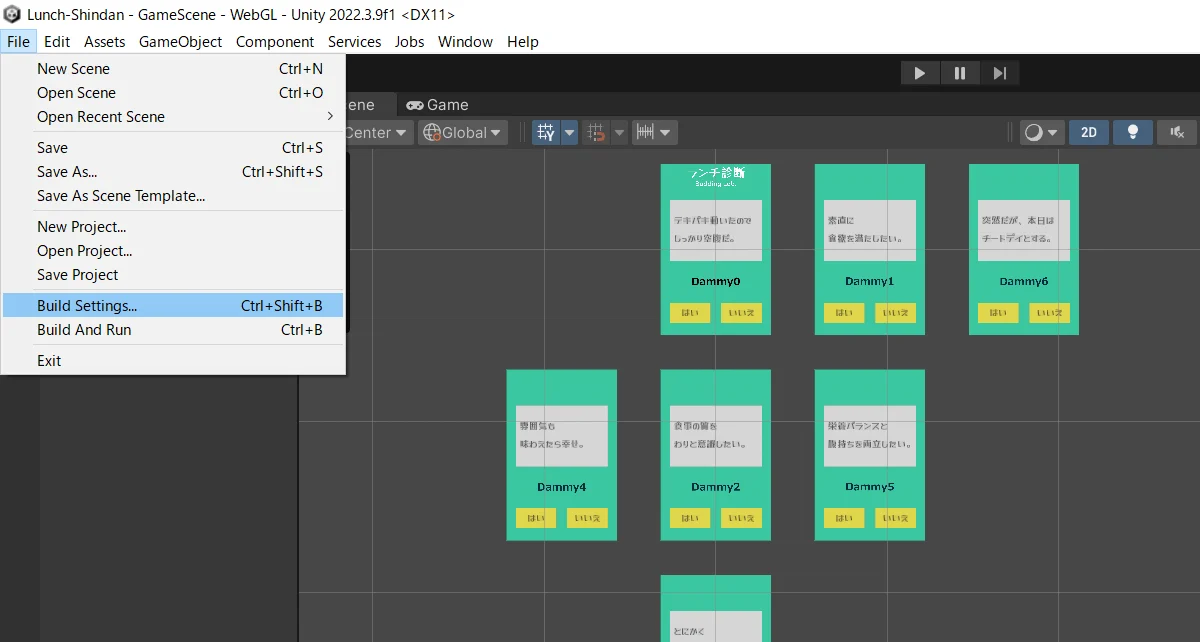Expand Open Recent Scene submenu

pos(173,117)
